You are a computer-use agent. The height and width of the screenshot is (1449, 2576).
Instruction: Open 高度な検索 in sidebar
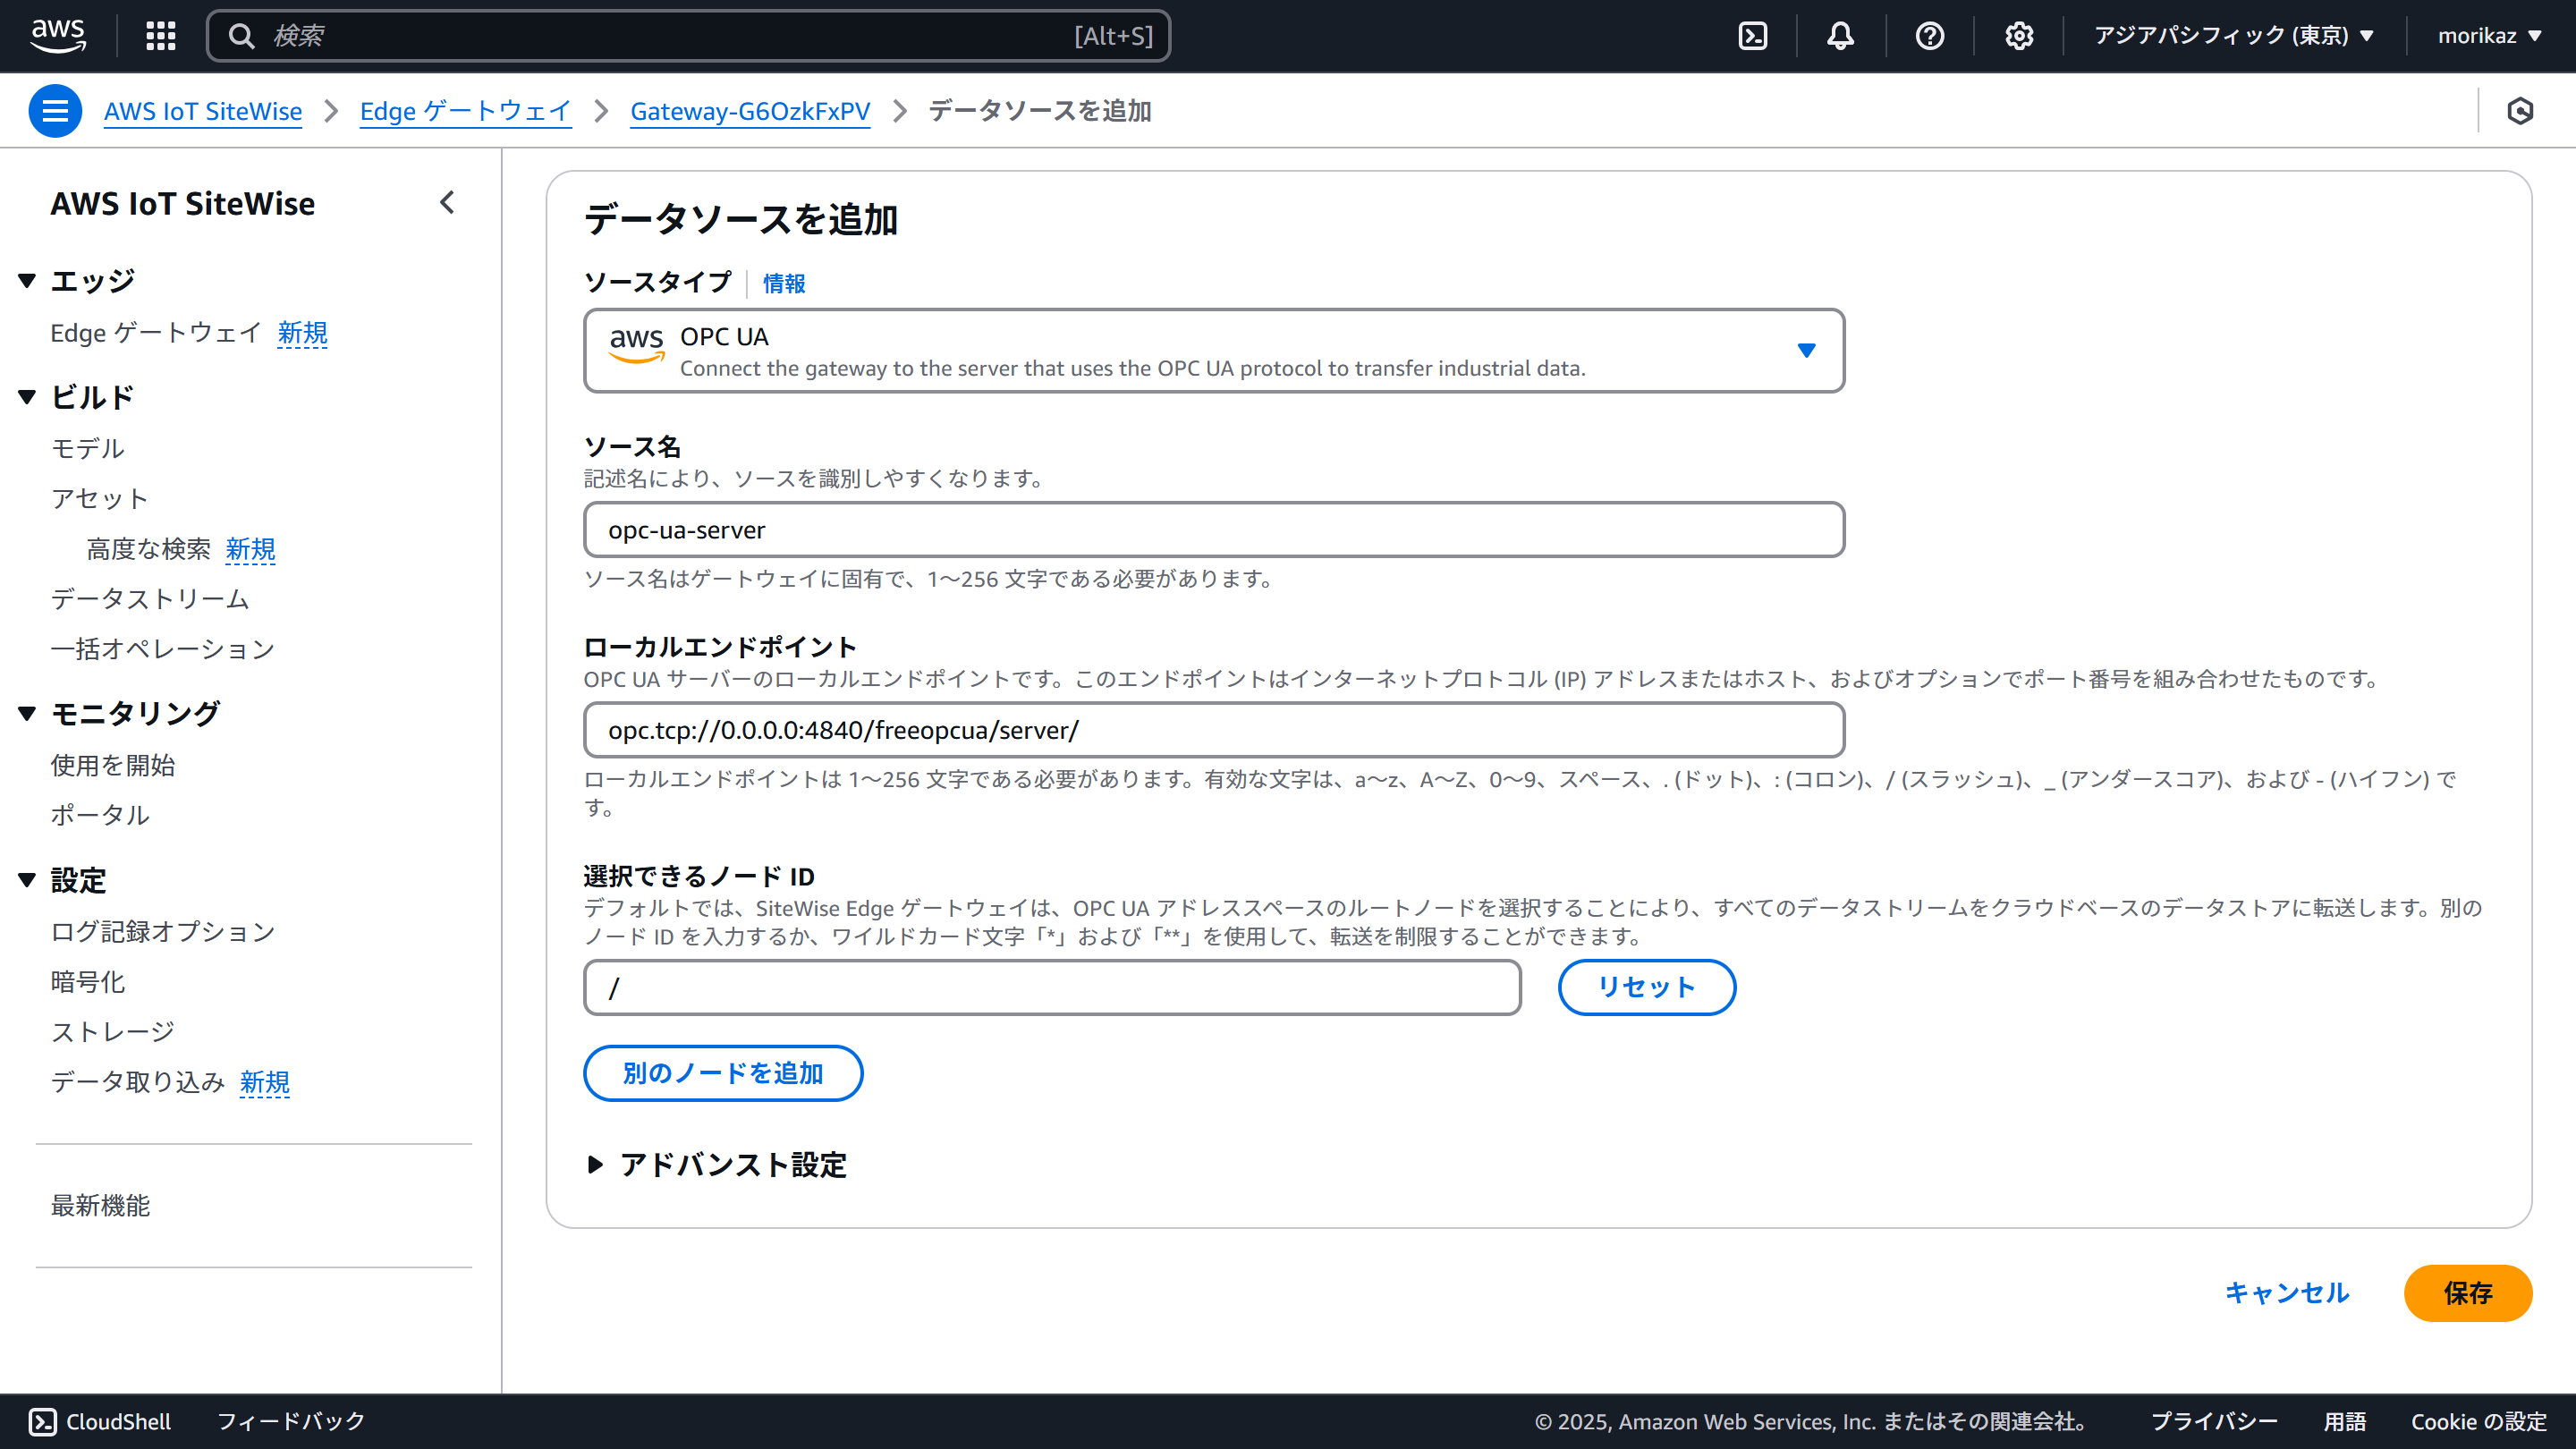coord(149,549)
